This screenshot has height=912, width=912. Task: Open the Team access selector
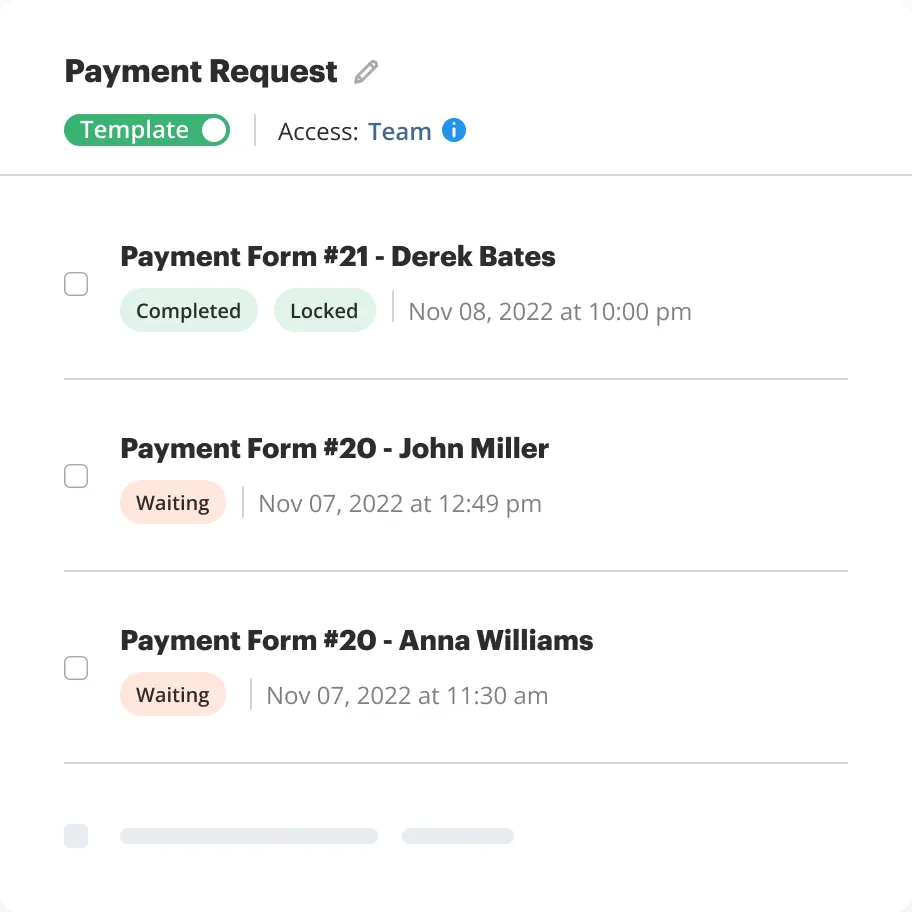pos(399,131)
